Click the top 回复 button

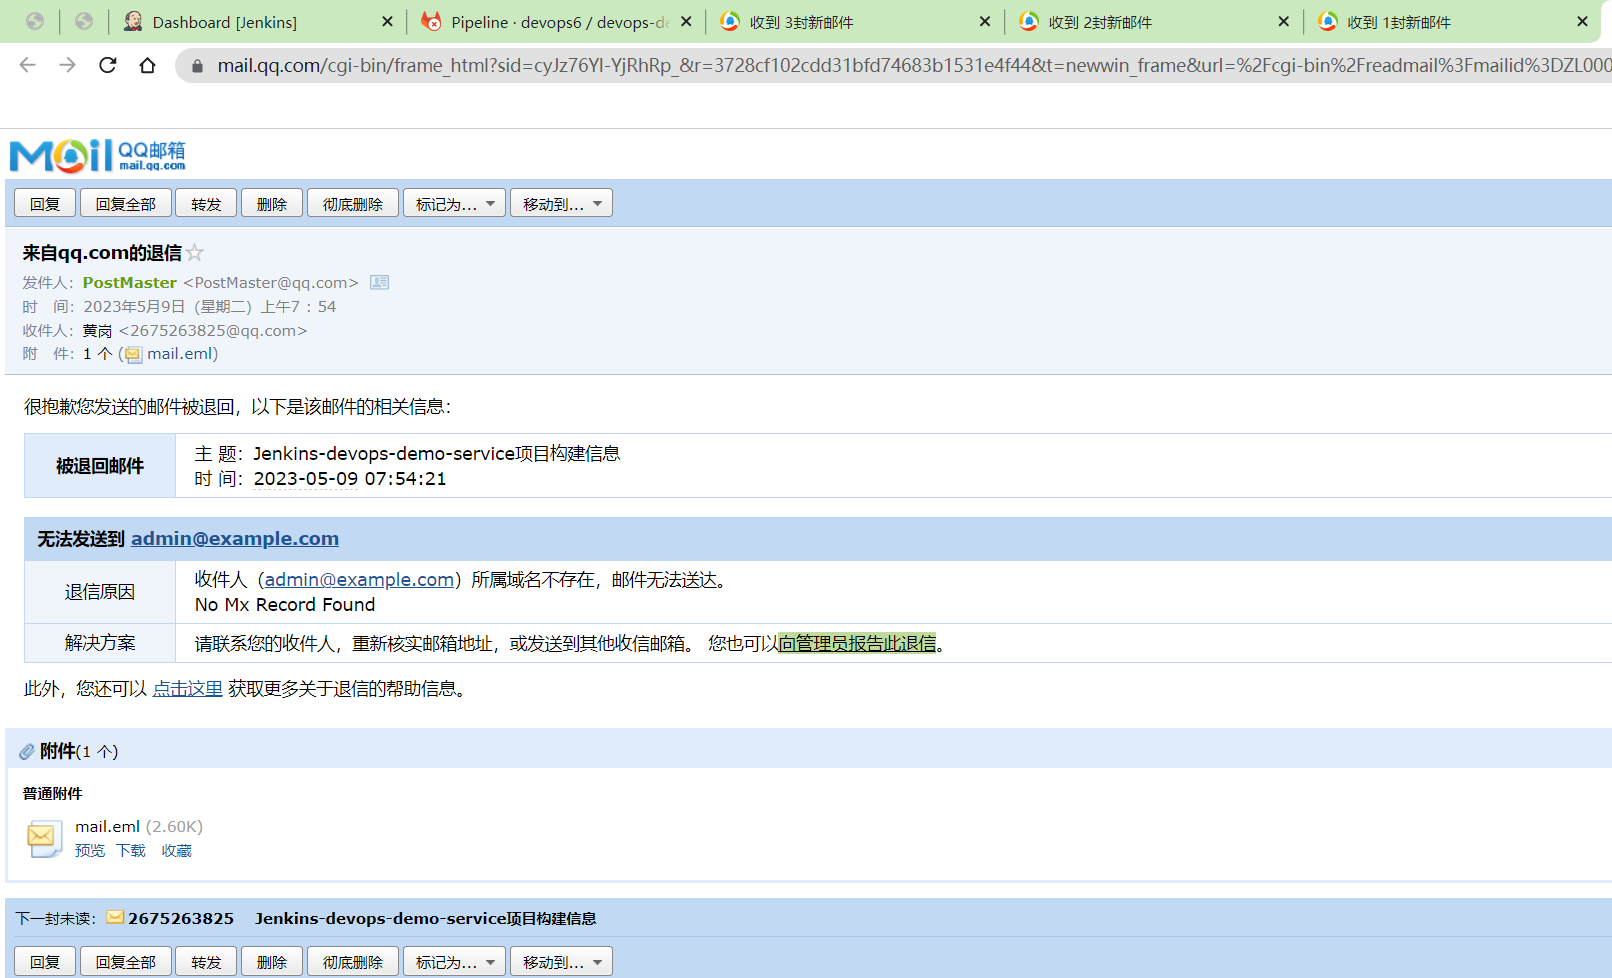(x=45, y=203)
